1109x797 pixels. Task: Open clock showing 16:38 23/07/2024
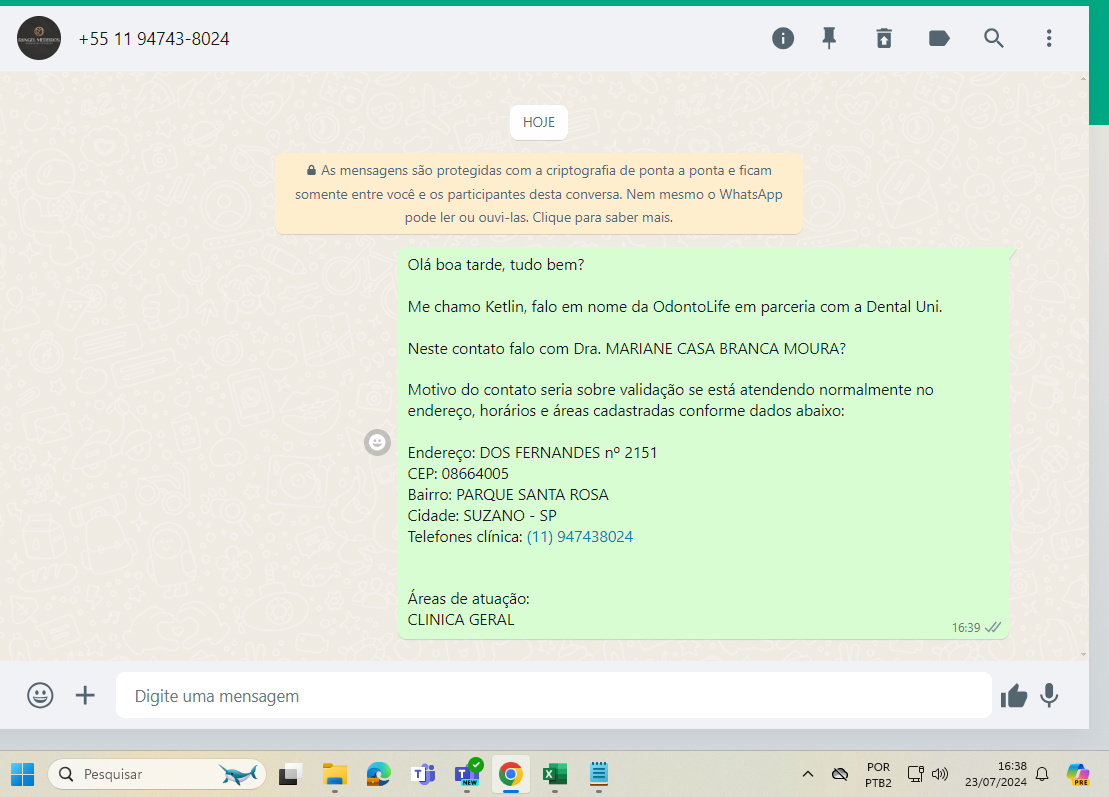point(996,774)
